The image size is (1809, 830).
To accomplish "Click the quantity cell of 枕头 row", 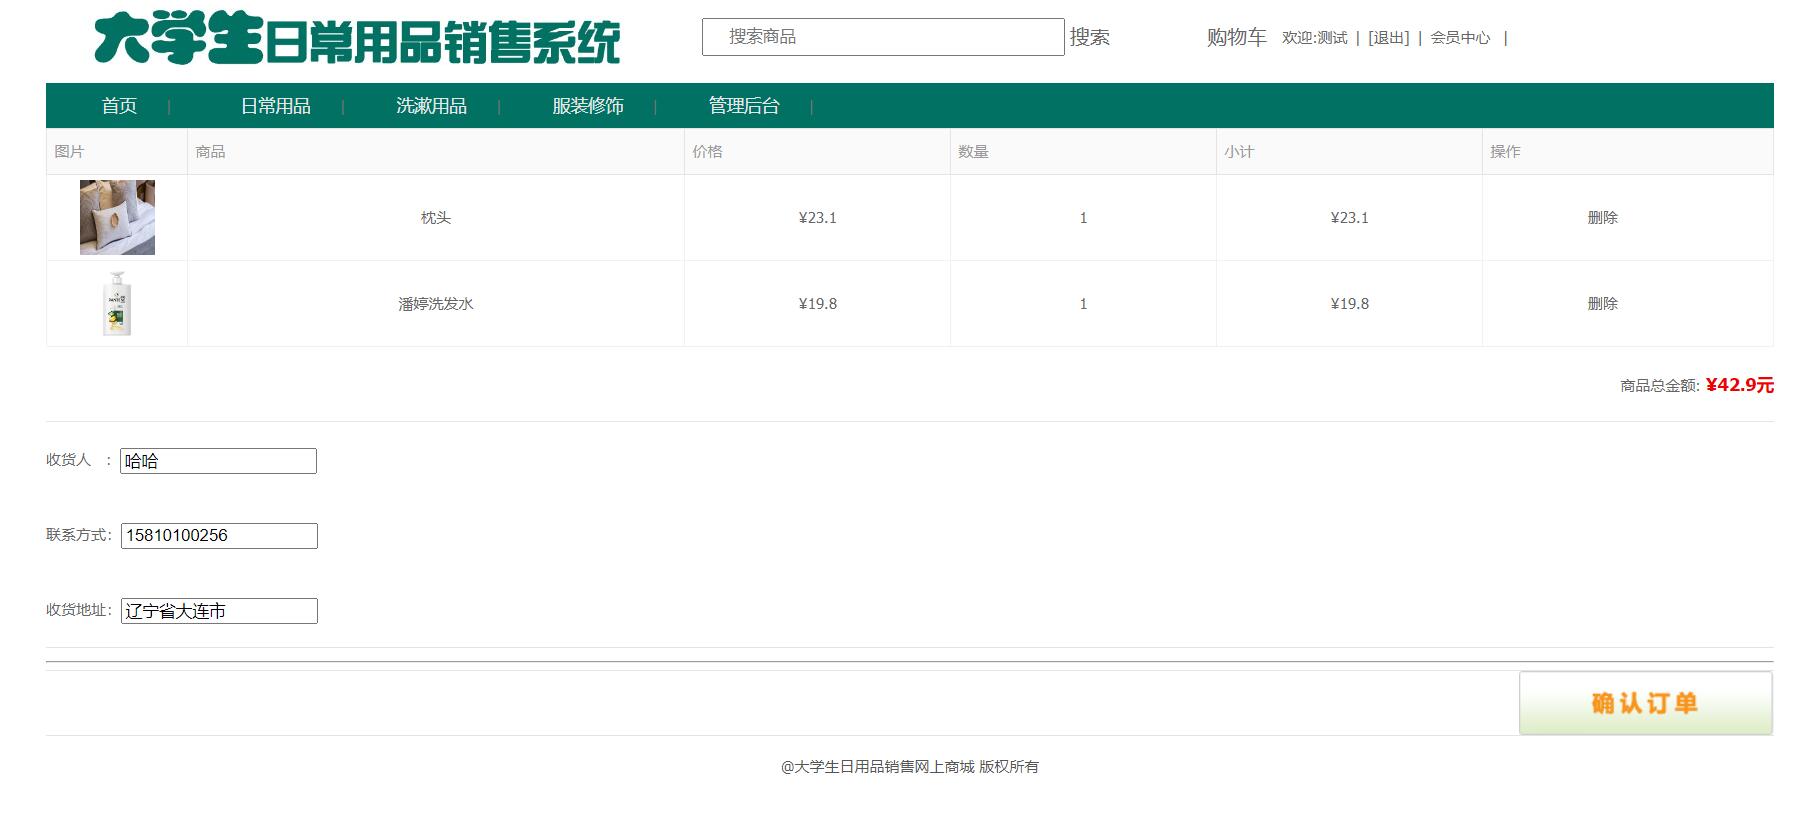I will [1083, 218].
